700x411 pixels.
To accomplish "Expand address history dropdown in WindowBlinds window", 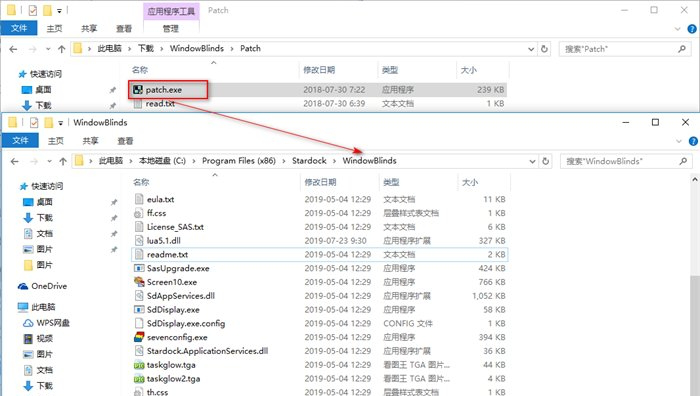I will [532, 161].
